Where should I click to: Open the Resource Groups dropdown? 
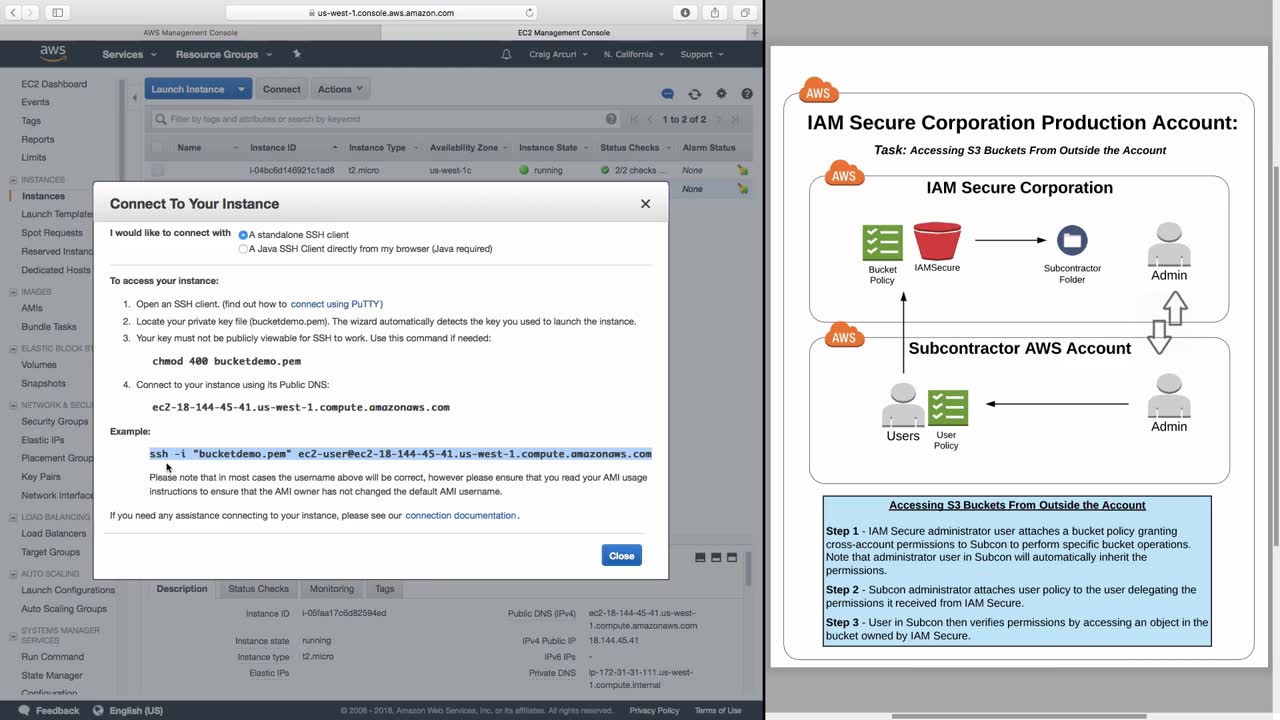coord(224,54)
